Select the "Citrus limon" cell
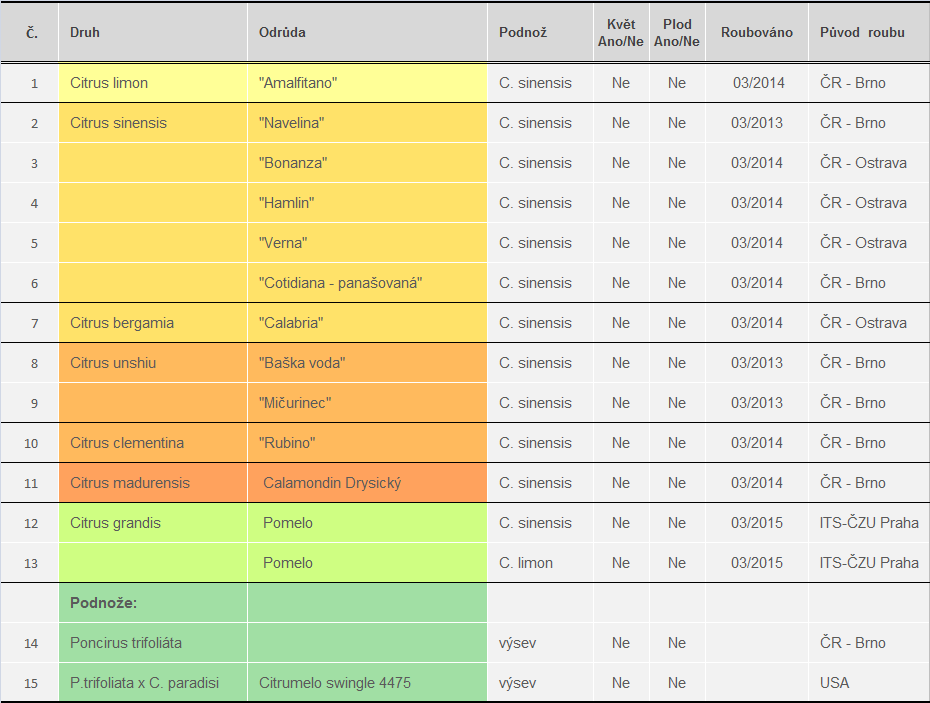Screen dimensions: 930x703 tap(109, 83)
